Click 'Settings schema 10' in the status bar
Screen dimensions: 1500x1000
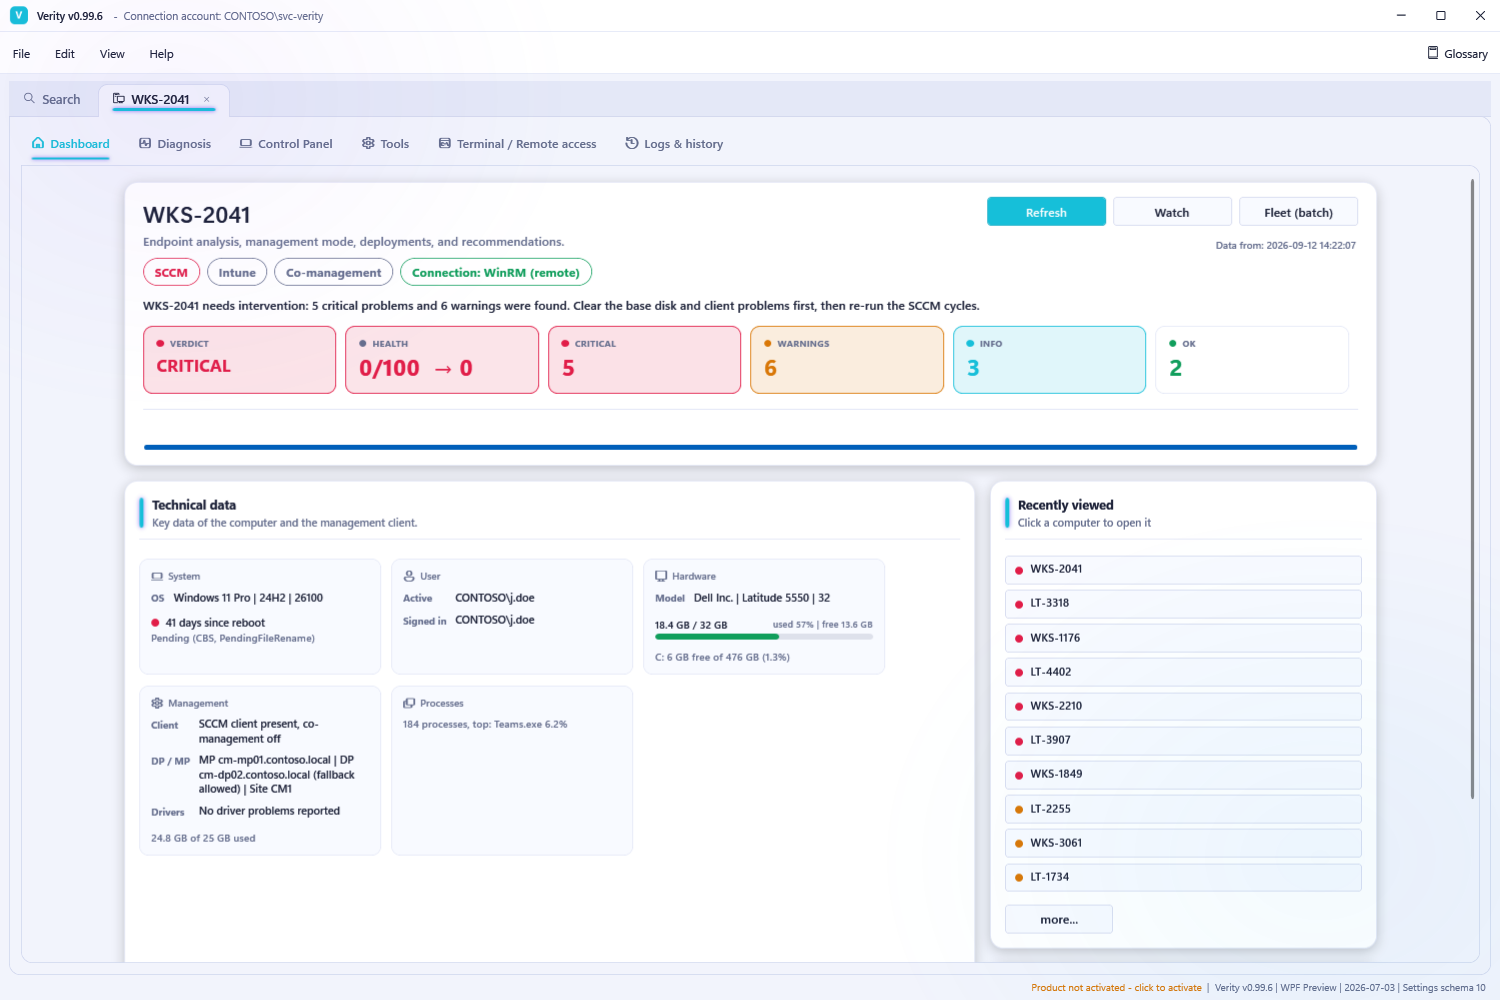click(x=1444, y=988)
